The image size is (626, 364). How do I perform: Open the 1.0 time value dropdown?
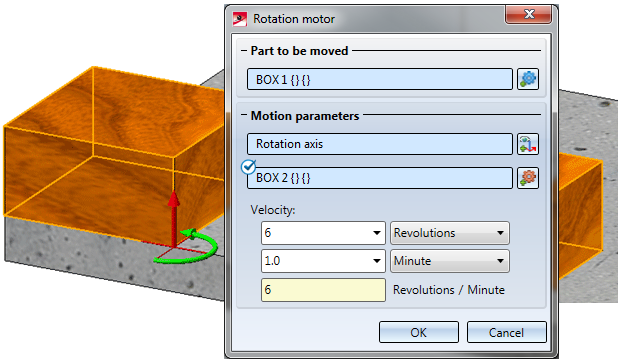[376, 261]
